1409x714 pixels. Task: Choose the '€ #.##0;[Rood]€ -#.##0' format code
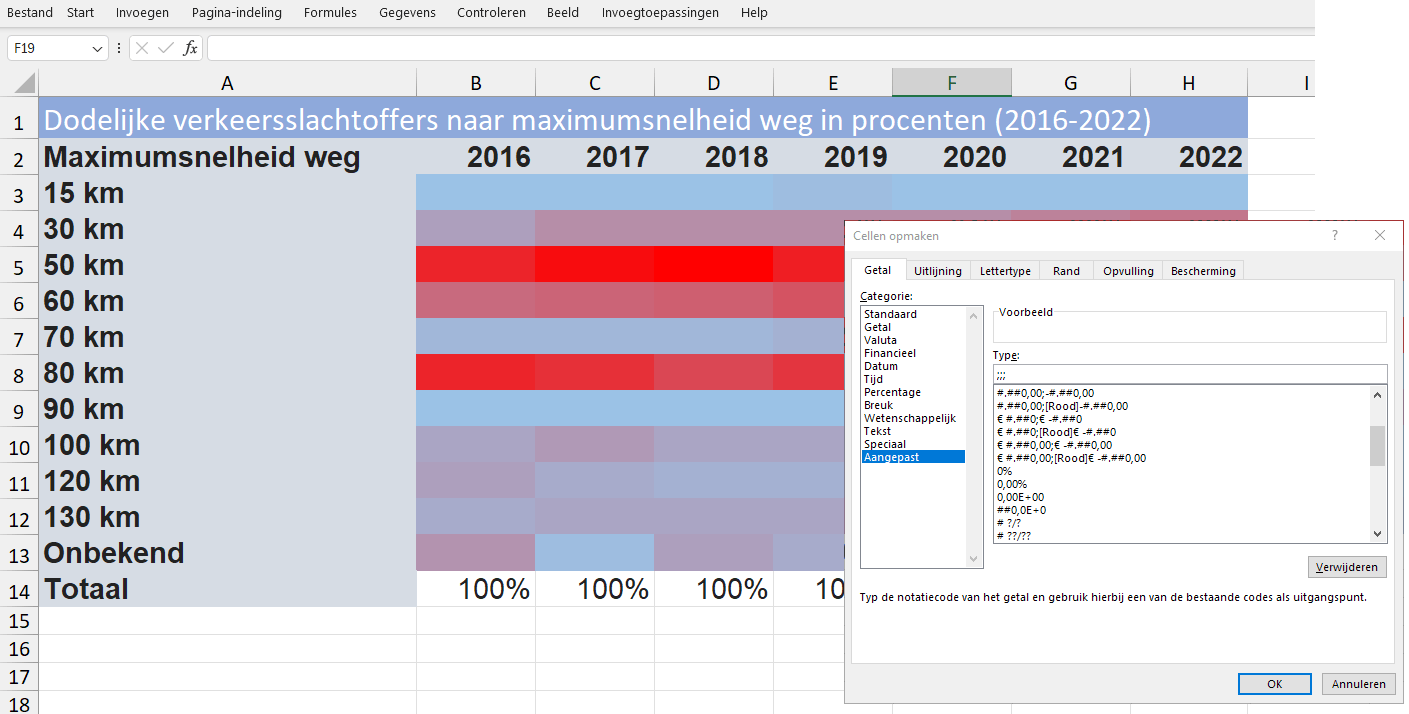[1181, 432]
